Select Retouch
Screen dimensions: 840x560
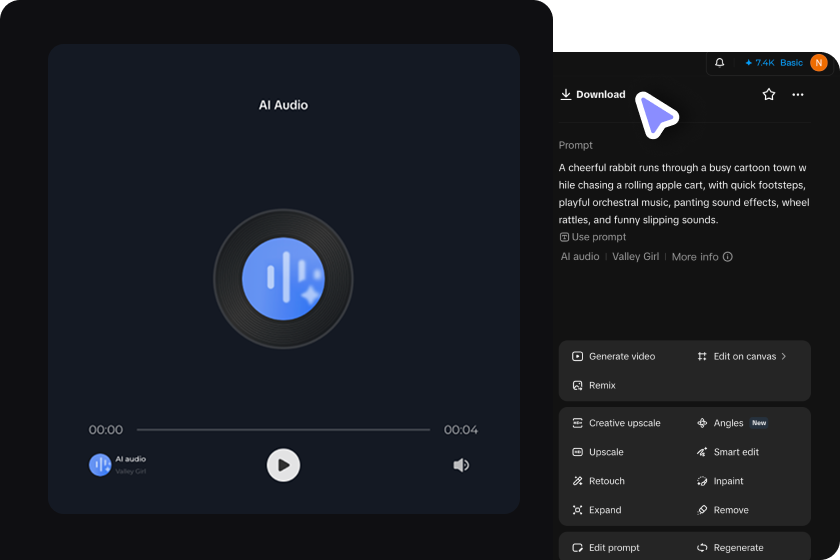pyautogui.click(x=598, y=481)
